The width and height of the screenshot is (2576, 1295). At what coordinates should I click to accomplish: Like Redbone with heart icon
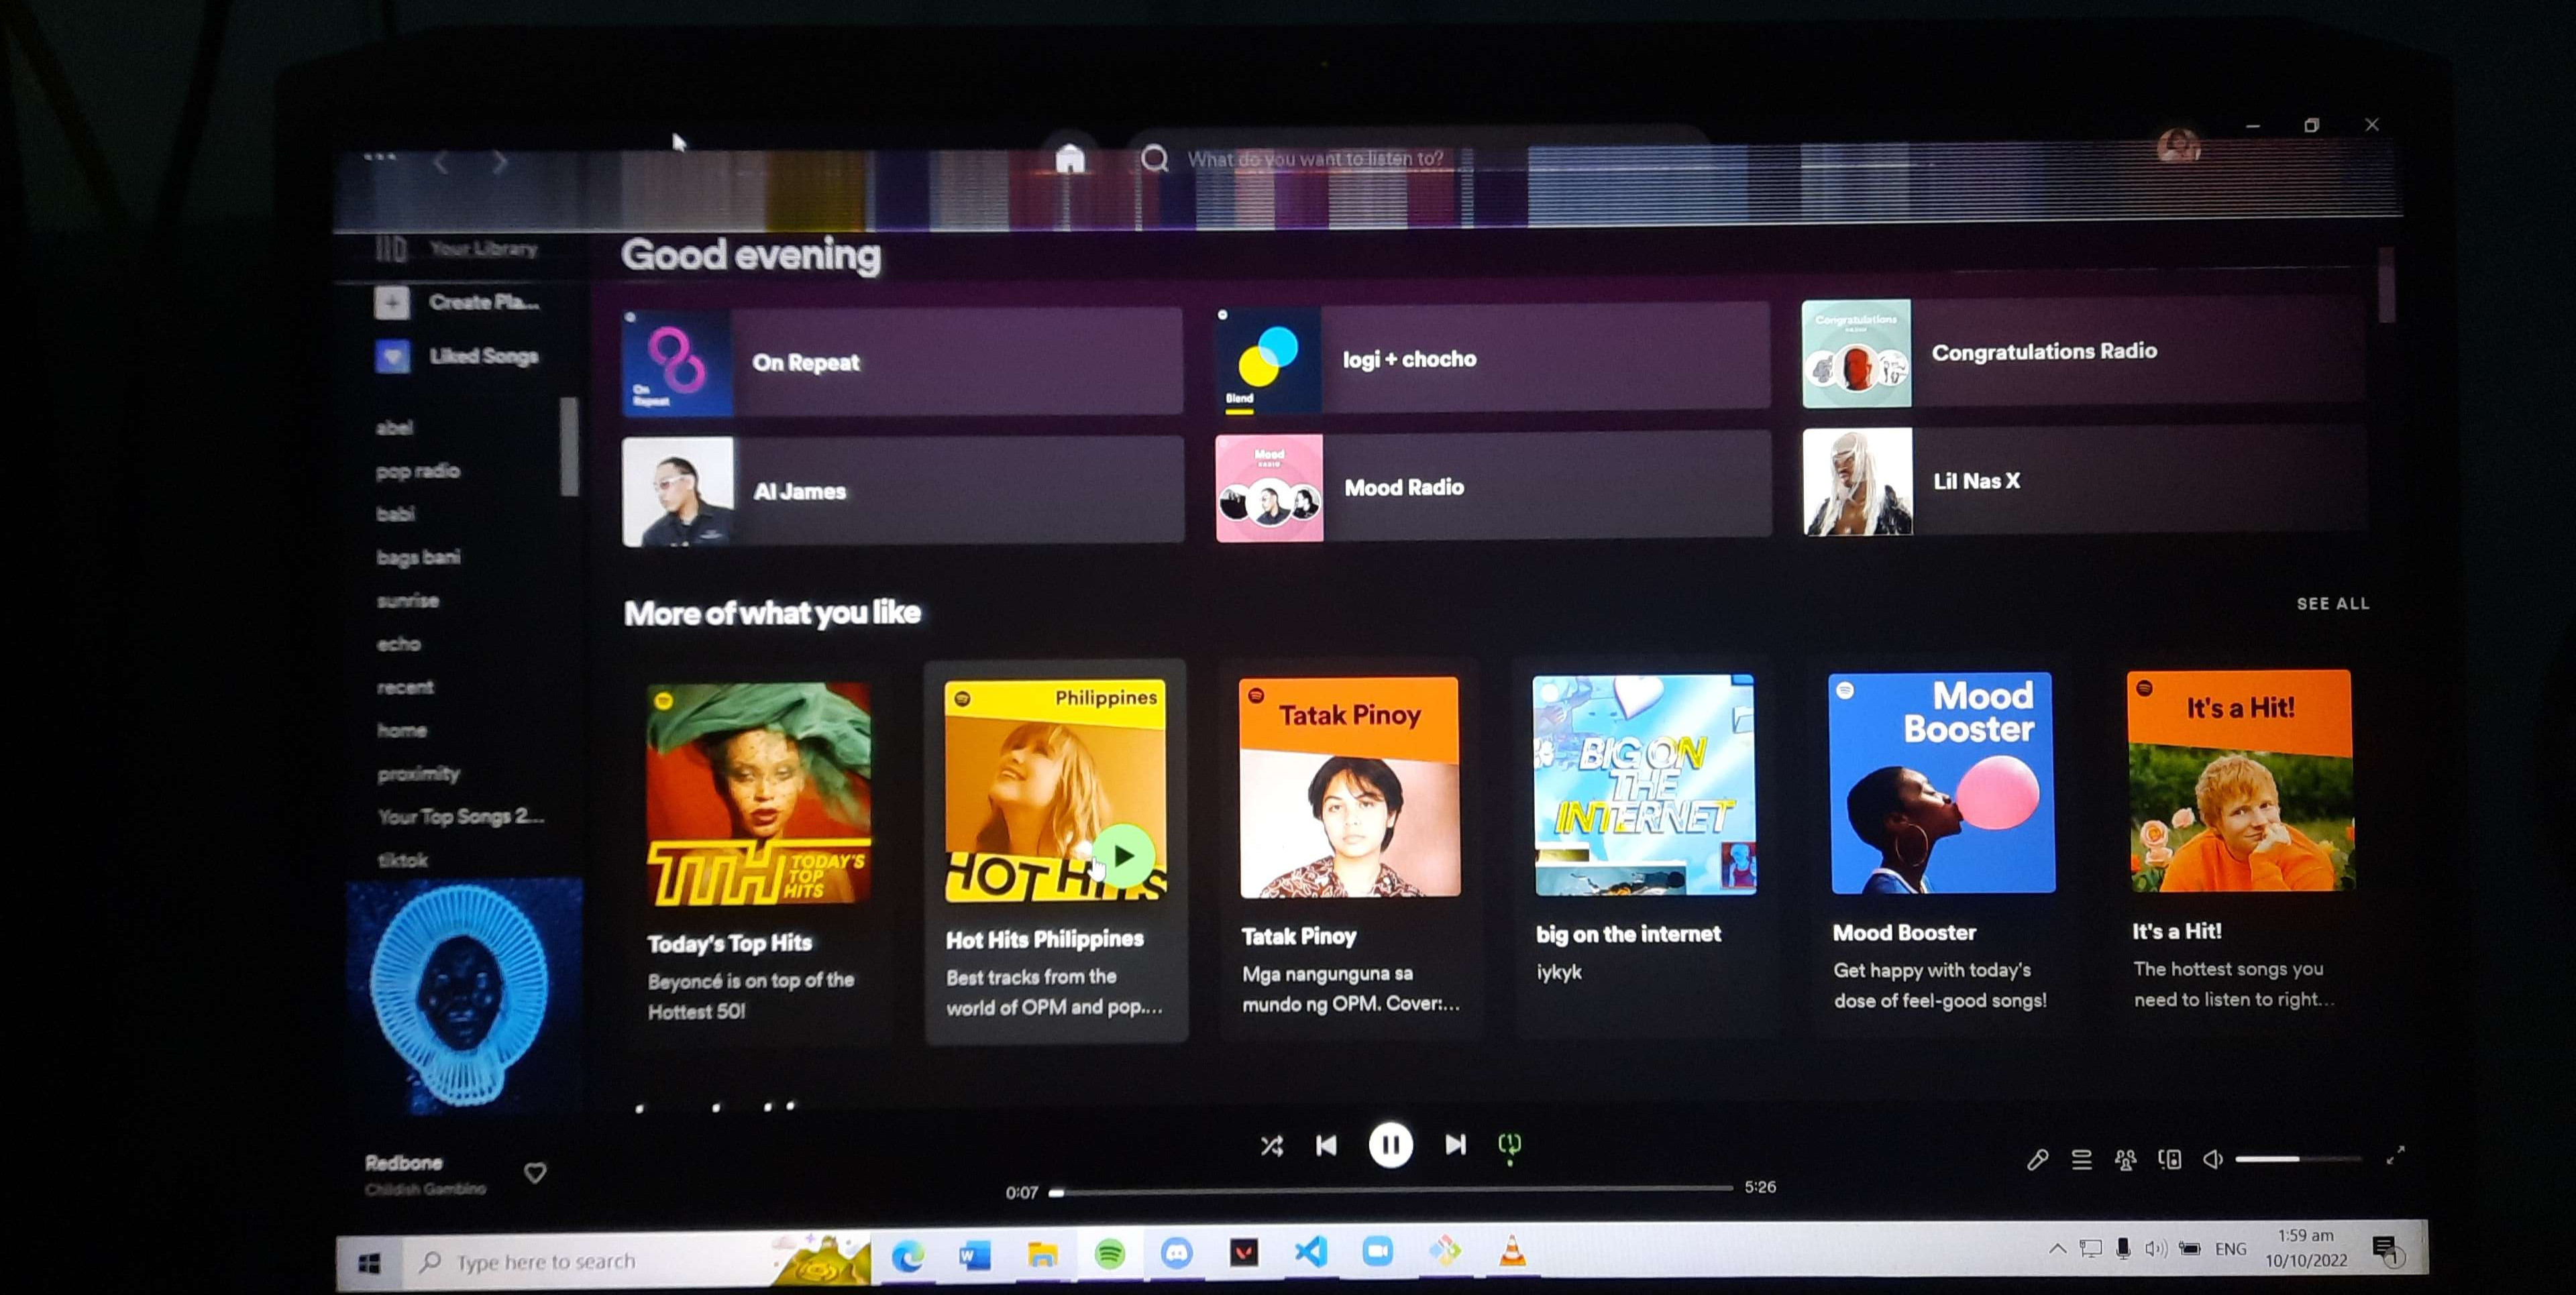[535, 1172]
